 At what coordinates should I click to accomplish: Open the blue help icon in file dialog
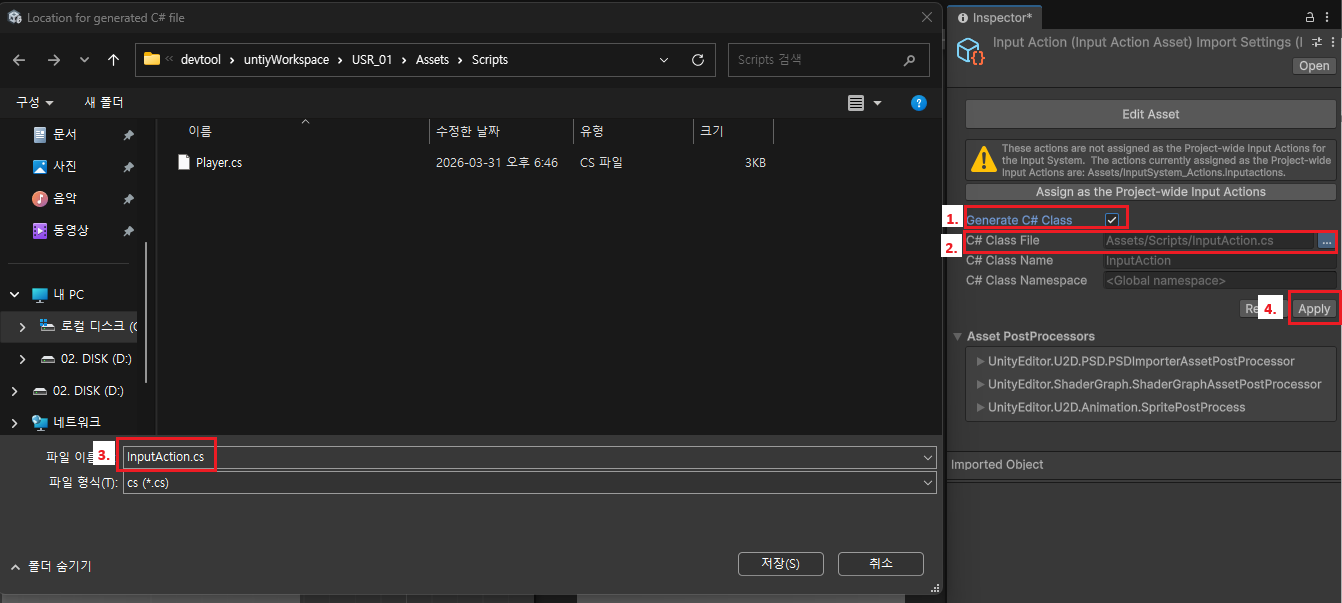tap(918, 103)
